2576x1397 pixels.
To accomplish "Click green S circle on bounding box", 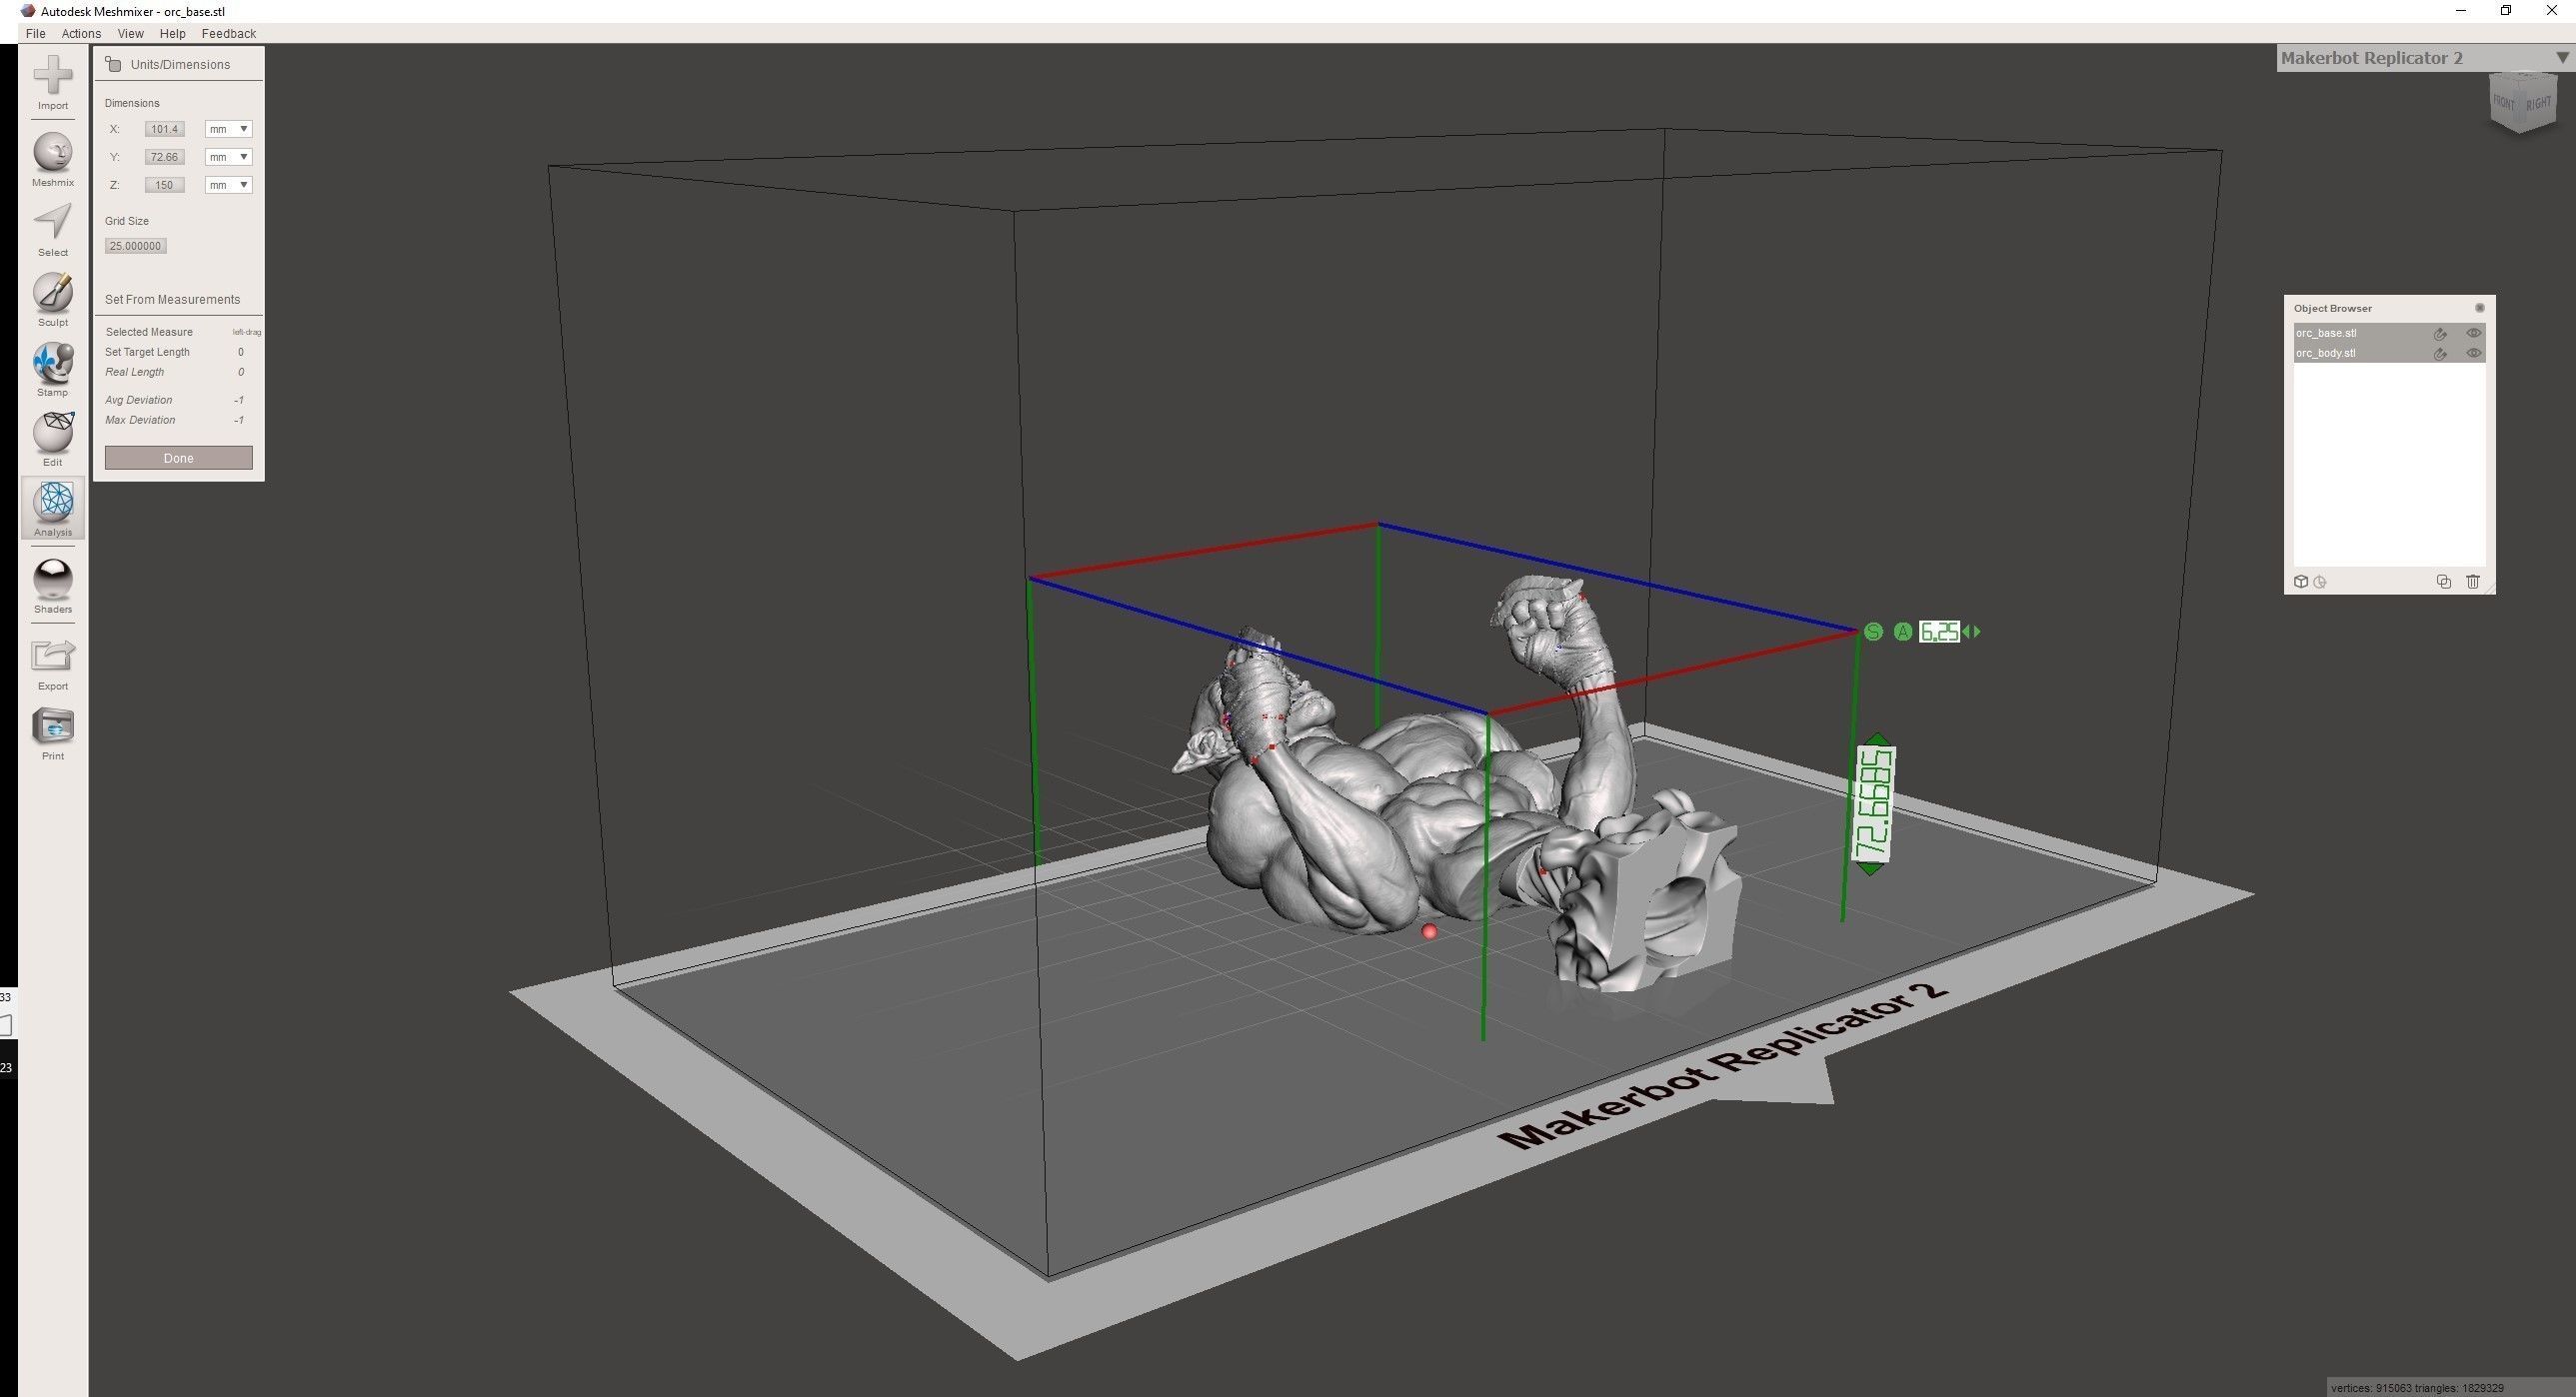I will 1873,632.
